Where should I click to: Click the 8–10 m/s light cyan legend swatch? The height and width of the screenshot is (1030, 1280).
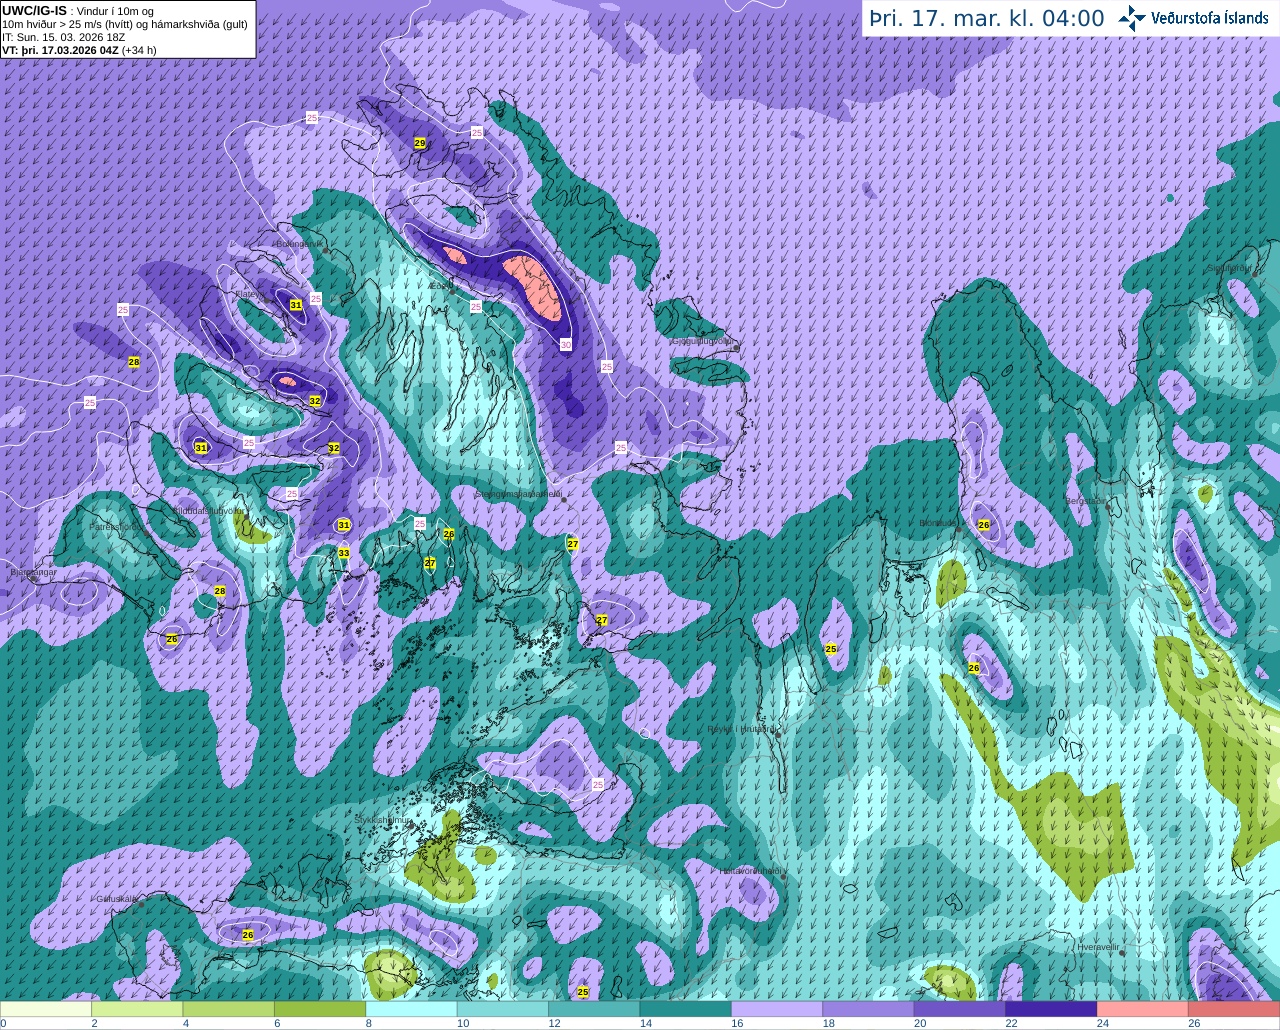point(412,1009)
